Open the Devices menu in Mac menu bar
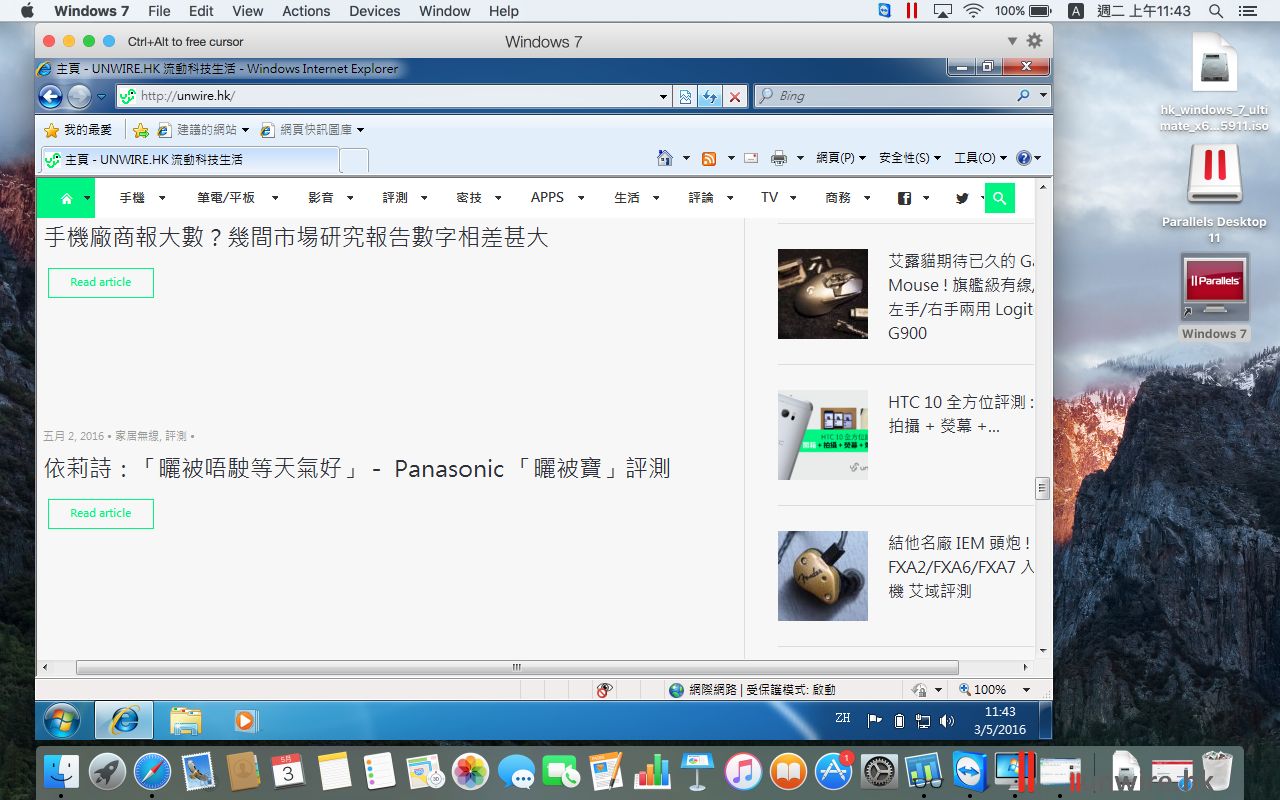Screen dimensions: 1280x800 (374, 11)
